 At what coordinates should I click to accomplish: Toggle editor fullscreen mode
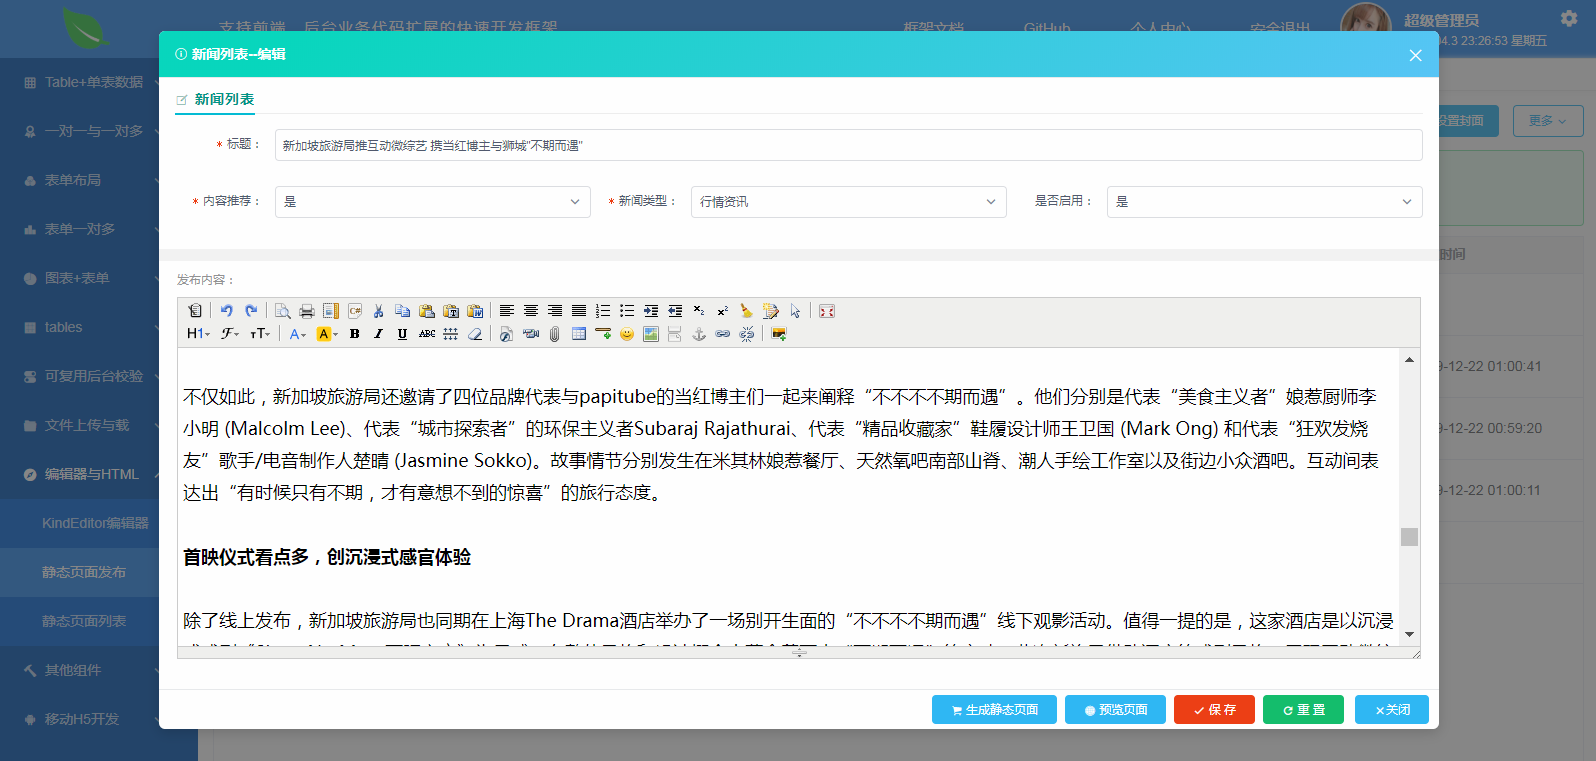827,311
